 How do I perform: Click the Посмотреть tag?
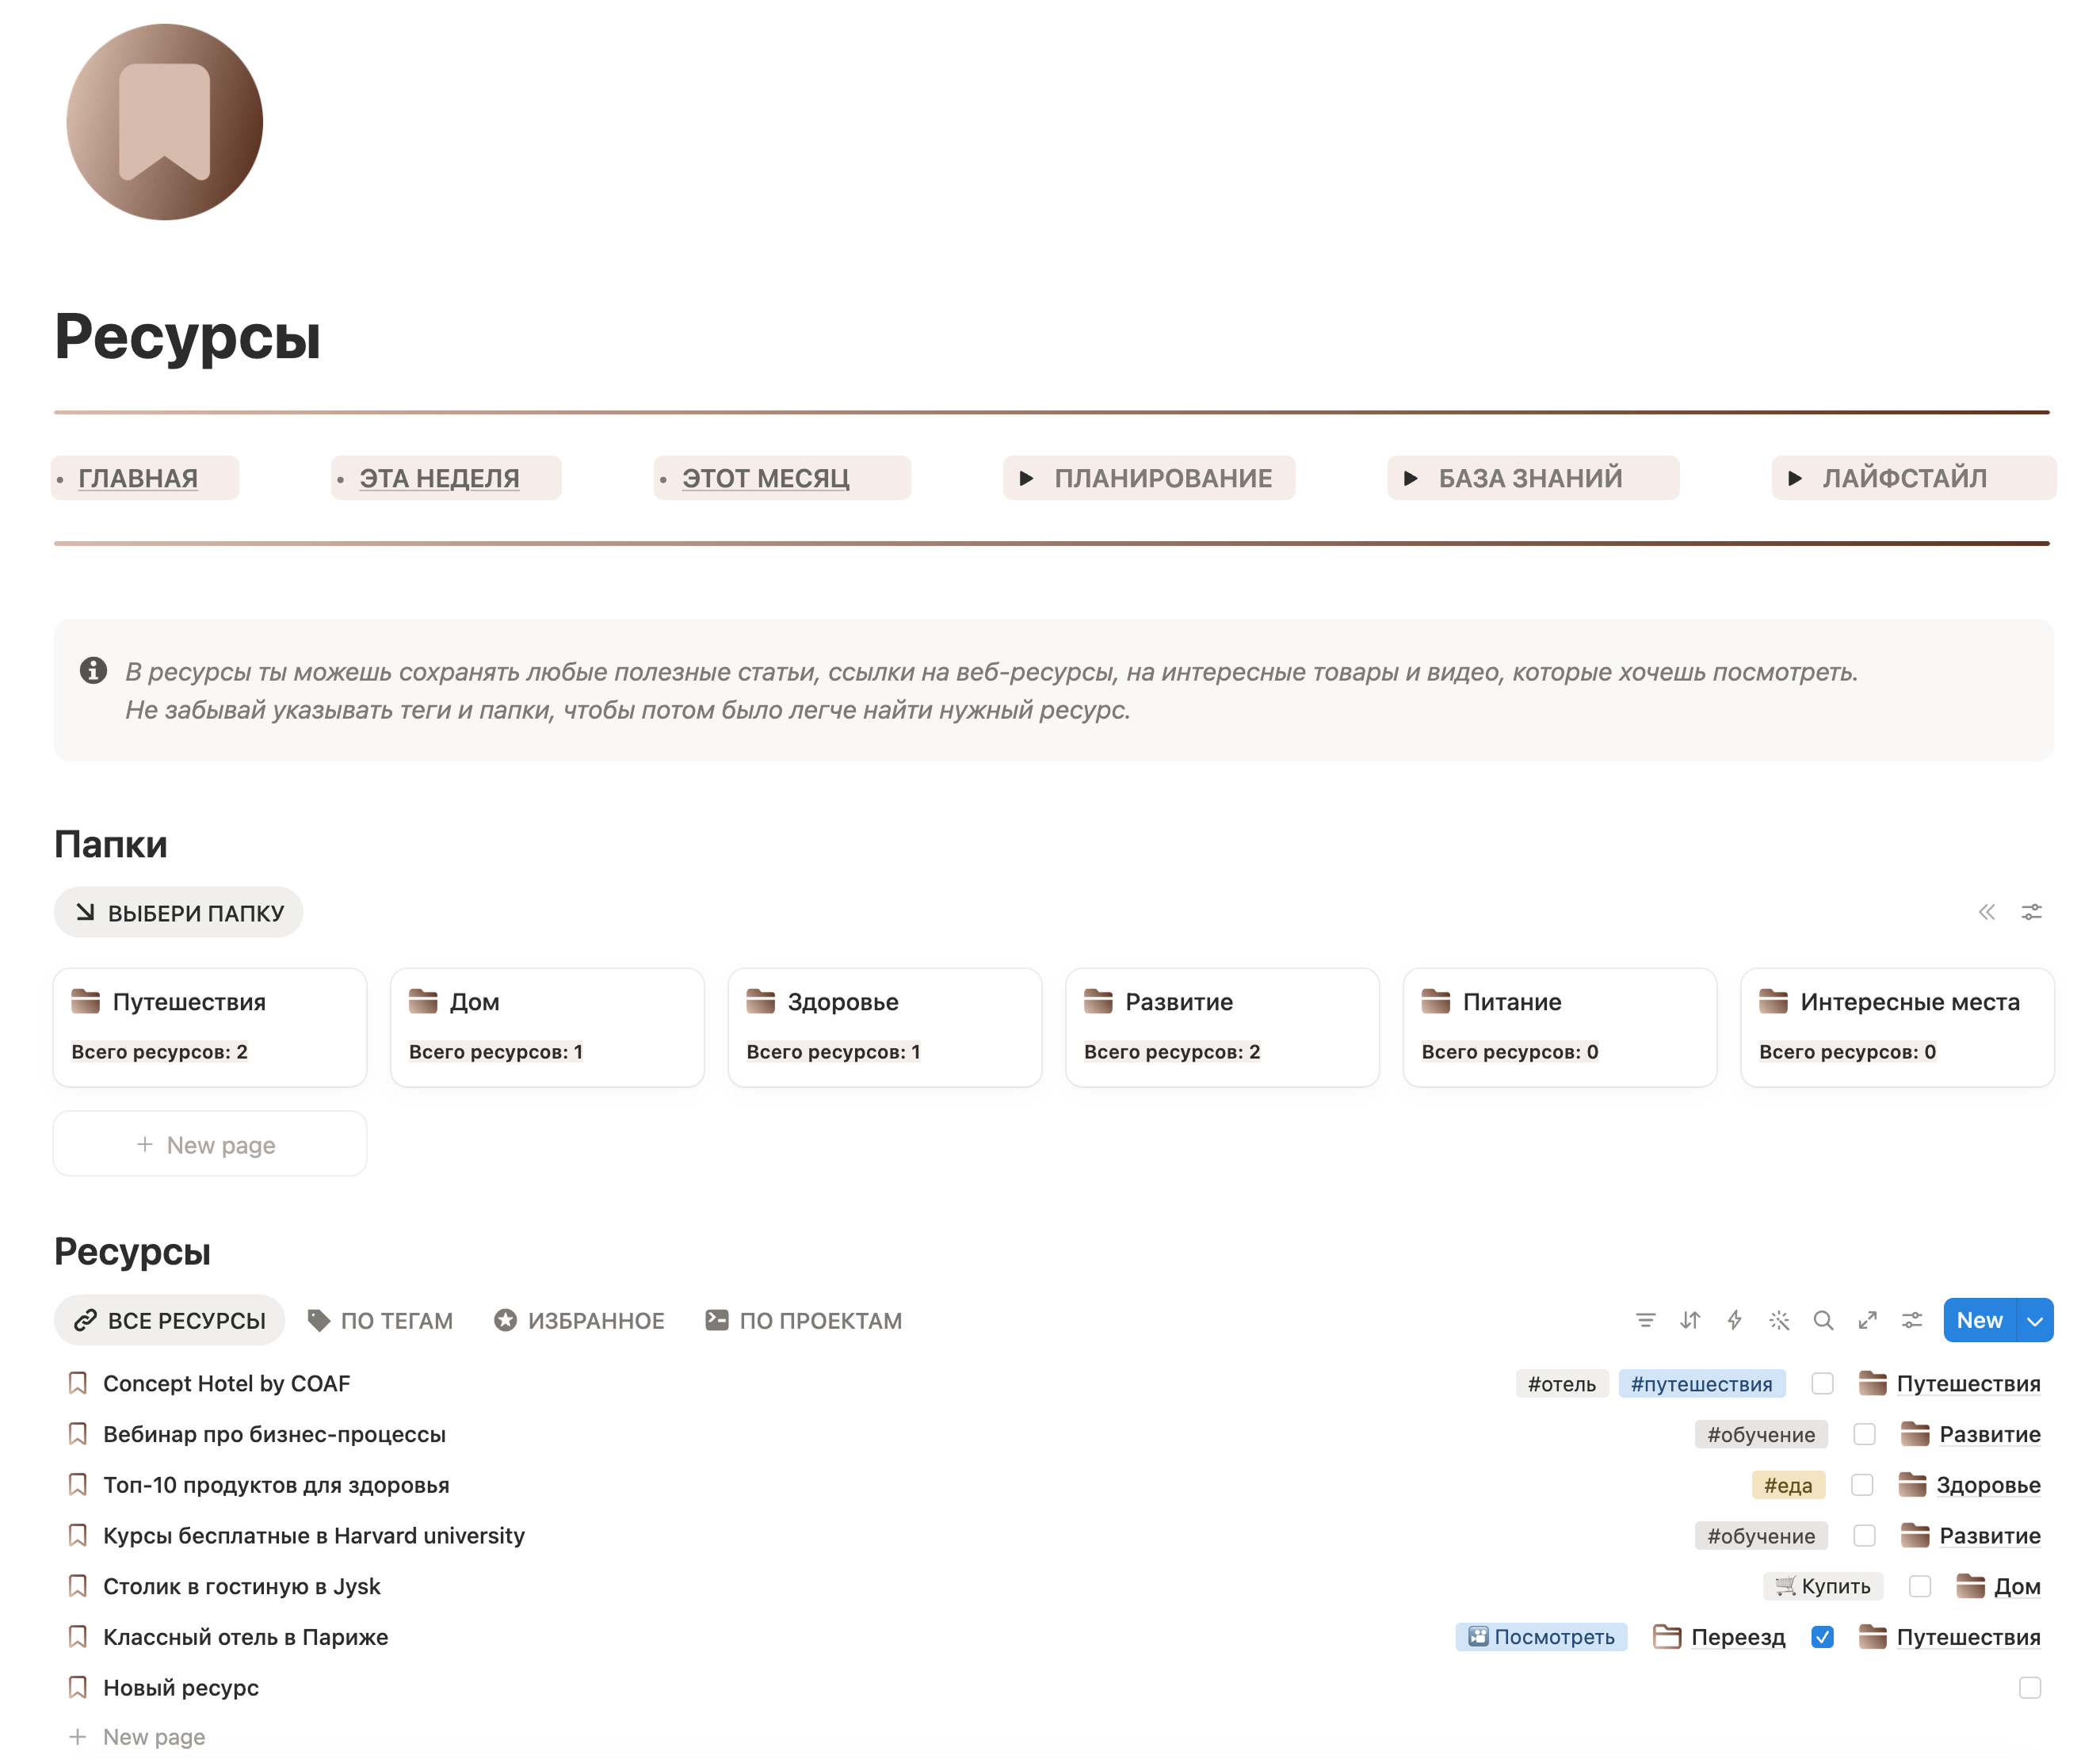1541,1637
